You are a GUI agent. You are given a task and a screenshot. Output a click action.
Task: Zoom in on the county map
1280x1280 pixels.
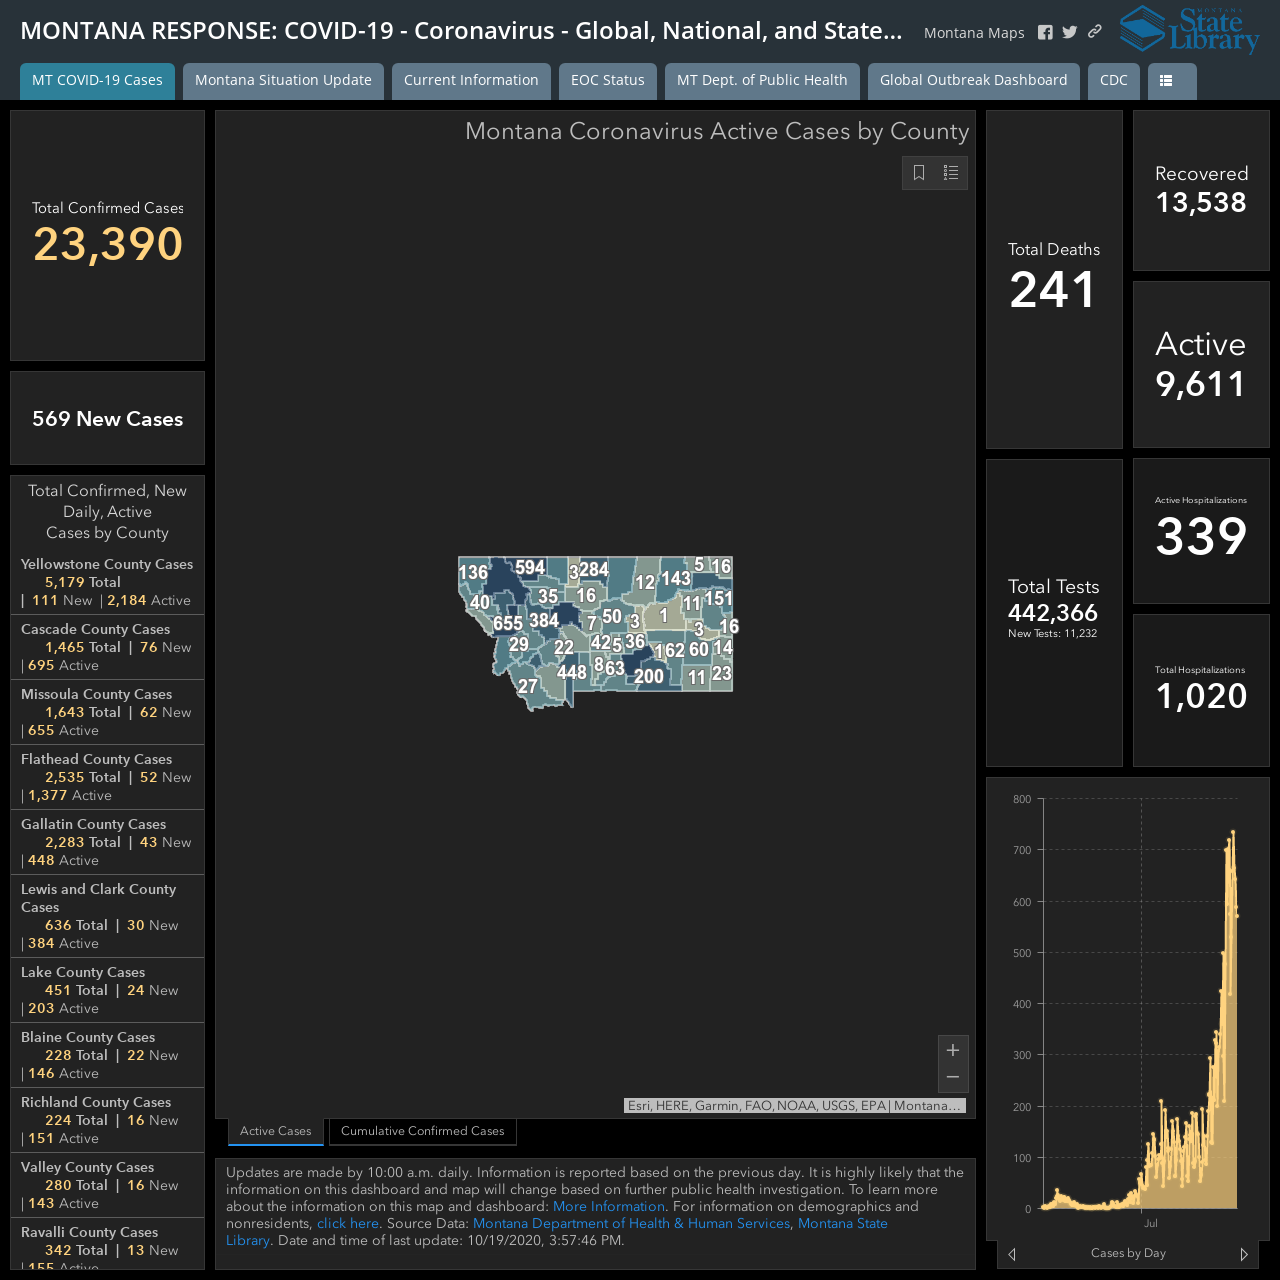(x=953, y=1050)
